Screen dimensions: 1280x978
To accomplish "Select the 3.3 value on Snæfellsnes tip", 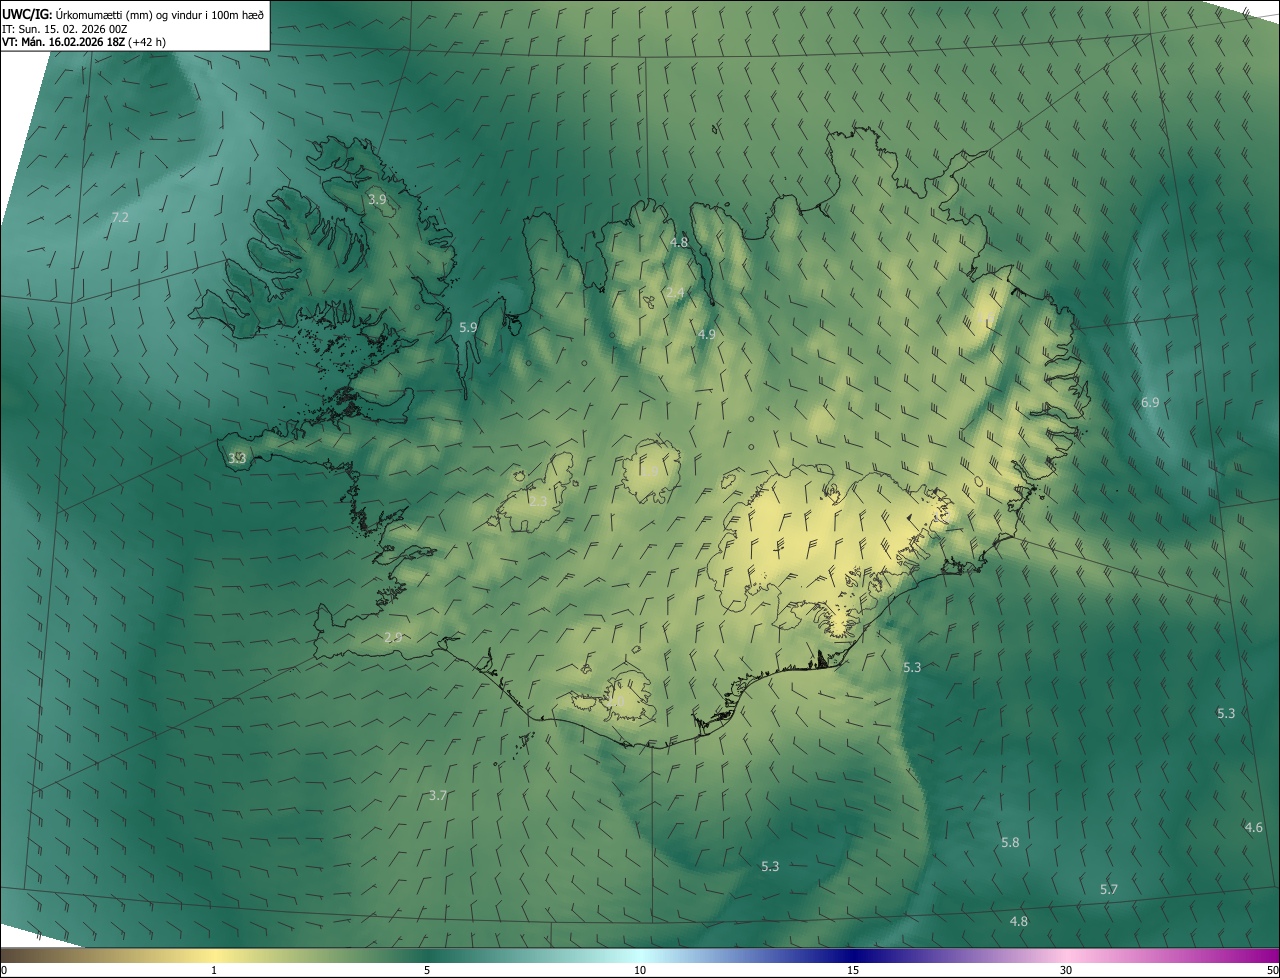I will coord(237,458).
